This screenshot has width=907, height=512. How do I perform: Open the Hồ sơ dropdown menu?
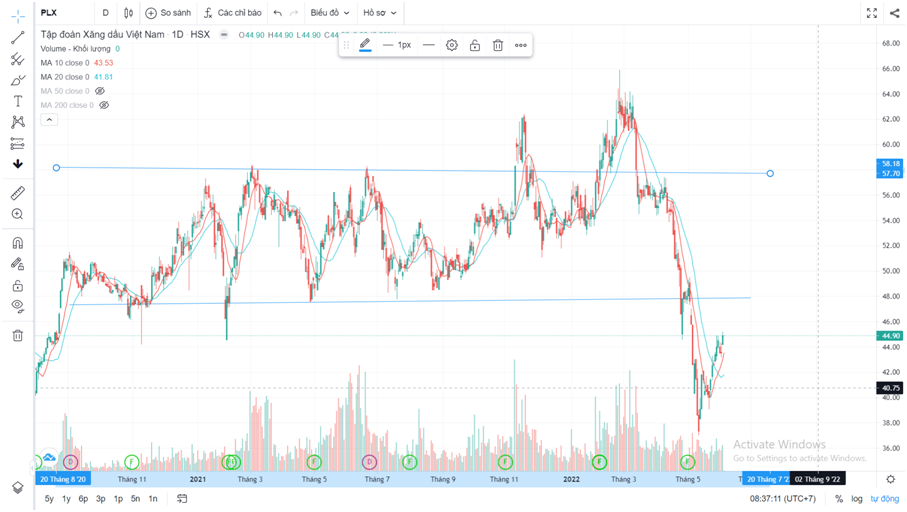[x=379, y=13]
